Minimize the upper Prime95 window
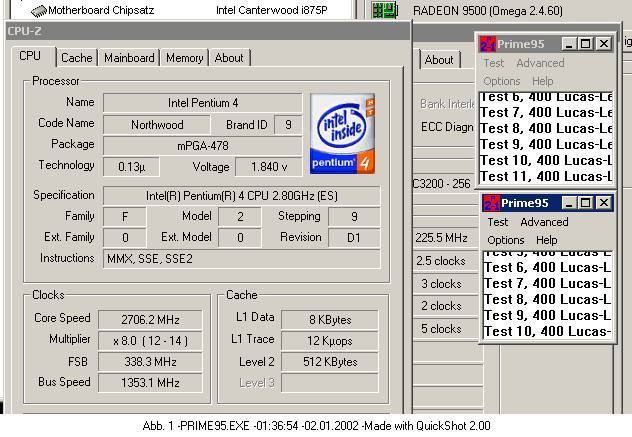 (x=569, y=44)
